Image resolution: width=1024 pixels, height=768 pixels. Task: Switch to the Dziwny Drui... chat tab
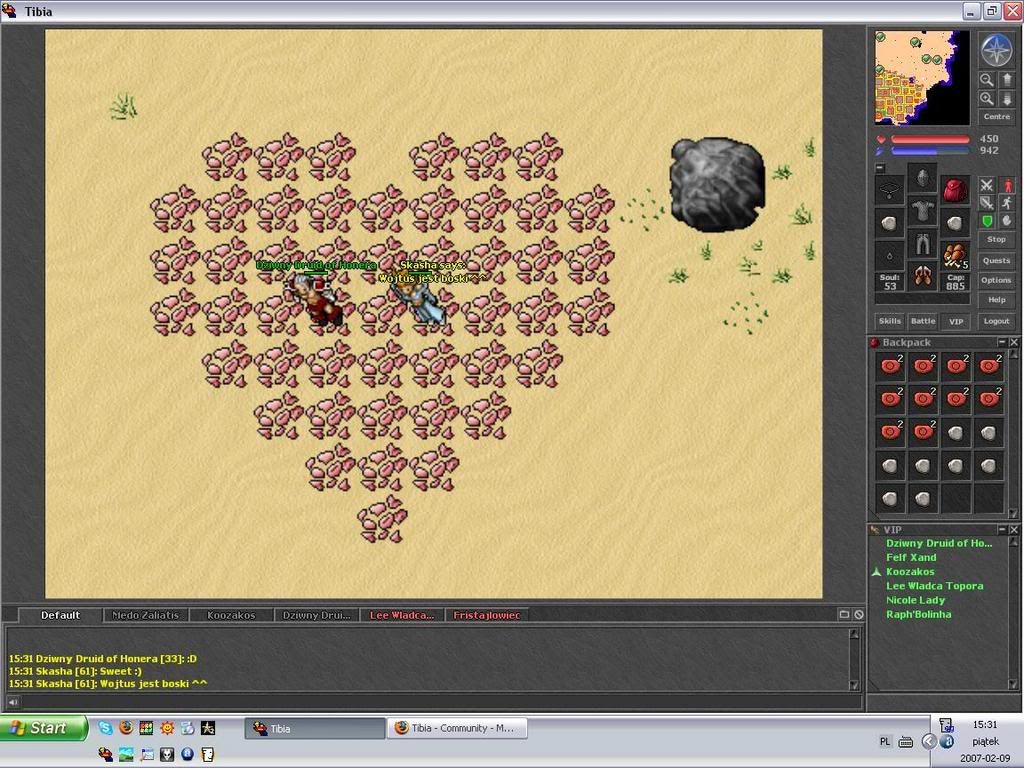[x=317, y=615]
